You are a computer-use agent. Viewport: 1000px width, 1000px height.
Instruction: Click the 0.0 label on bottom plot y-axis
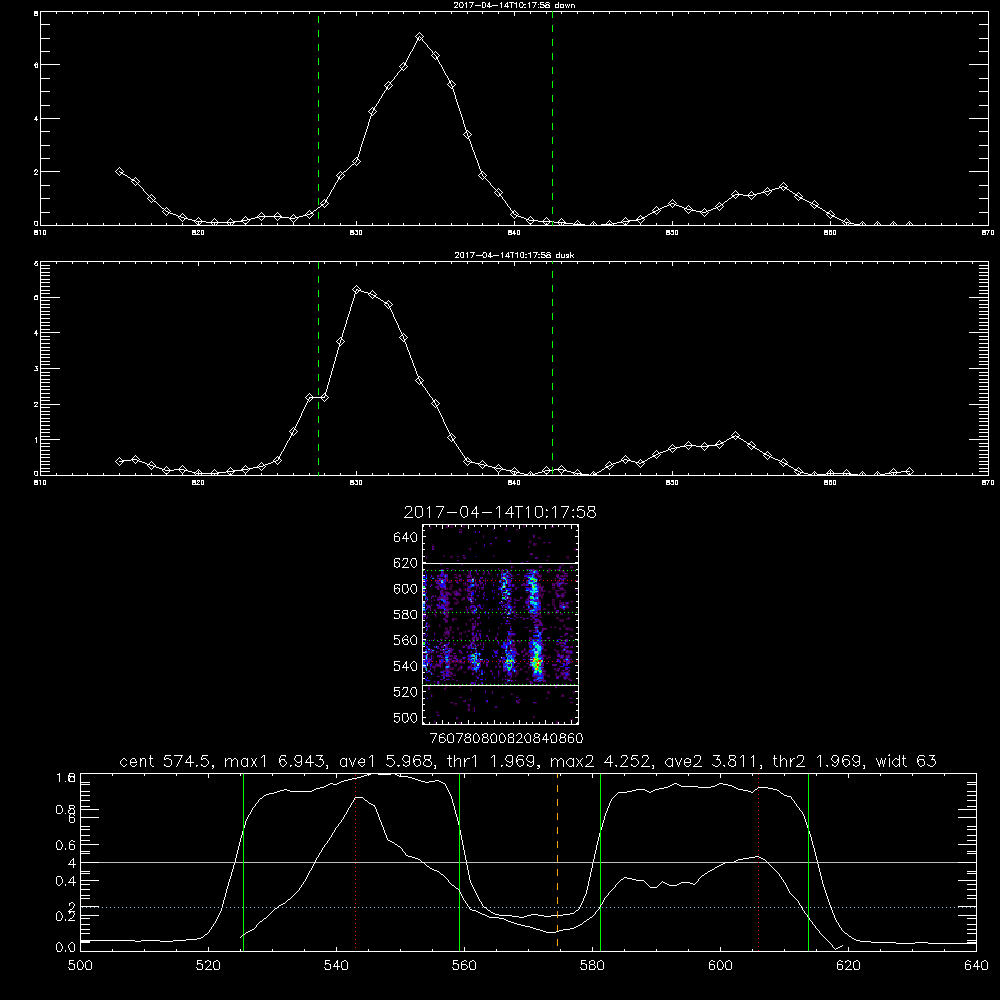tap(66, 948)
